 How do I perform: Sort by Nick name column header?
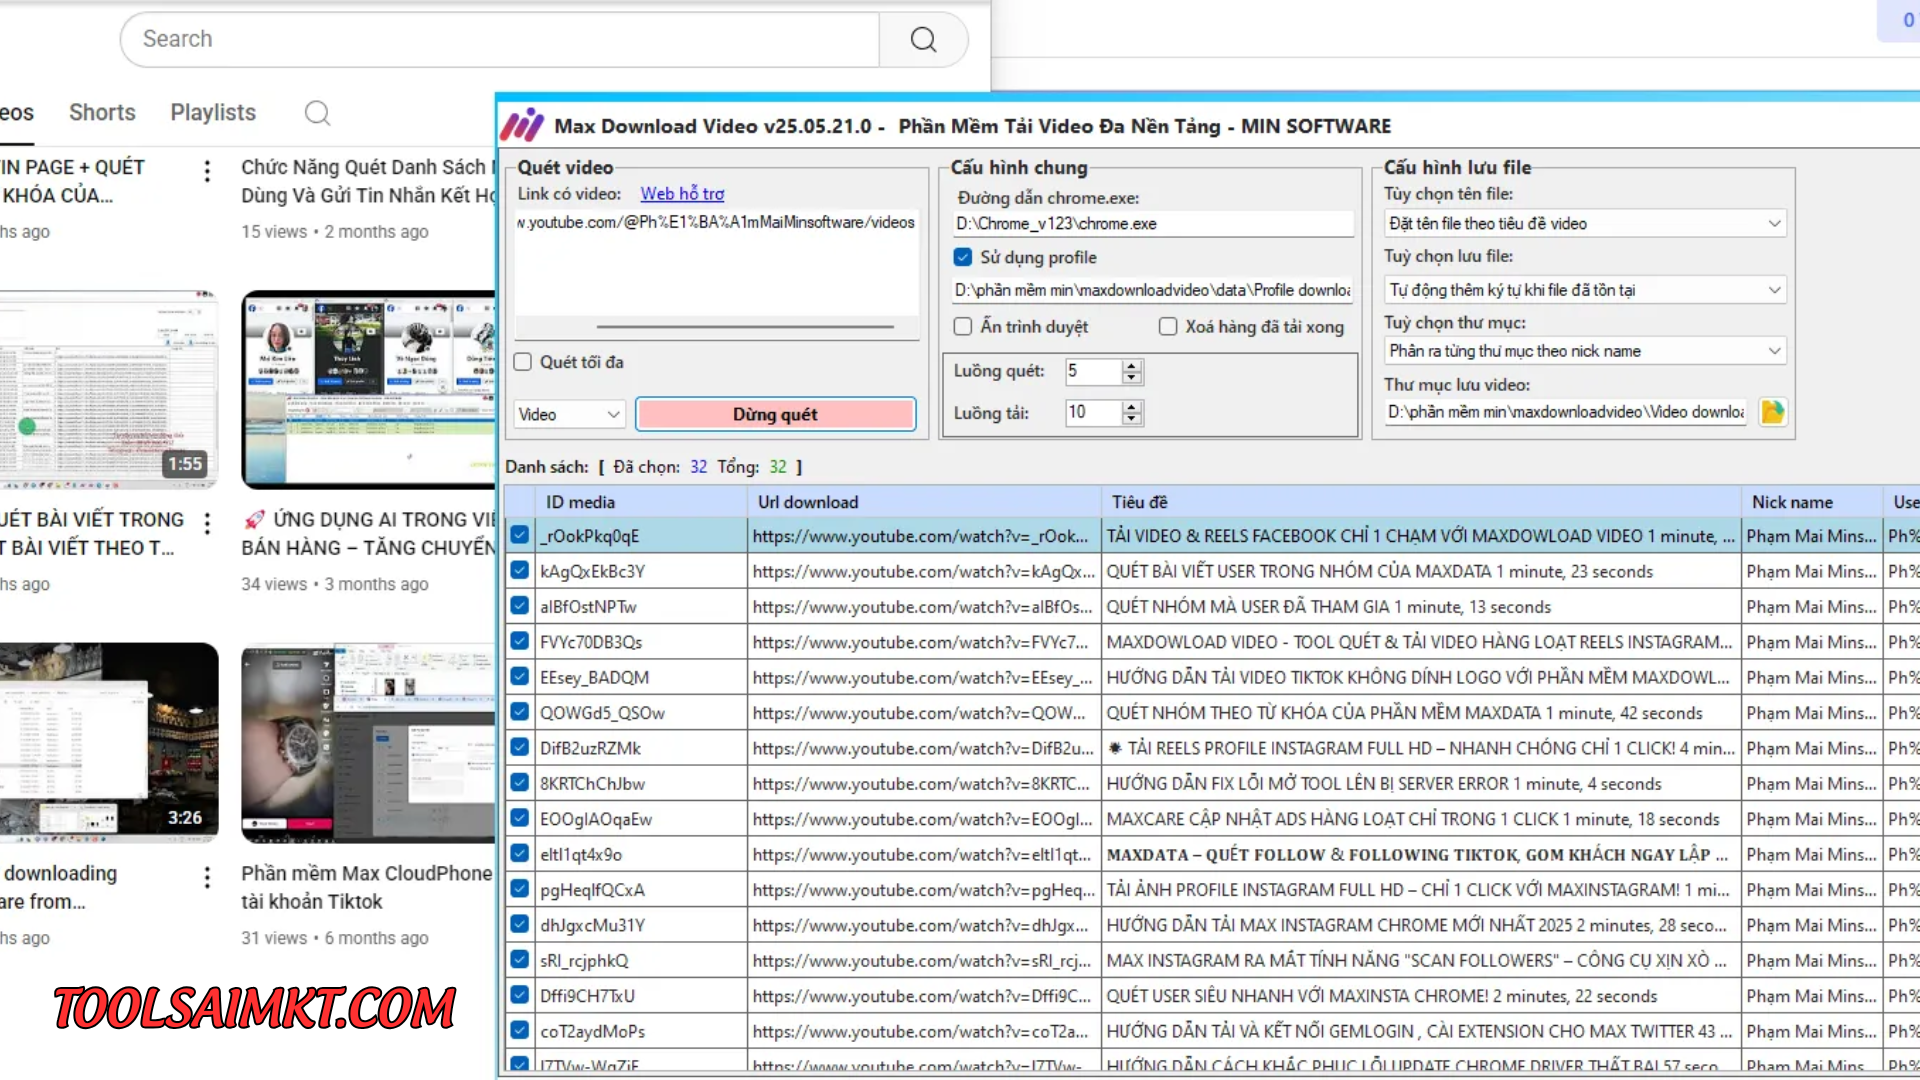tap(1811, 502)
